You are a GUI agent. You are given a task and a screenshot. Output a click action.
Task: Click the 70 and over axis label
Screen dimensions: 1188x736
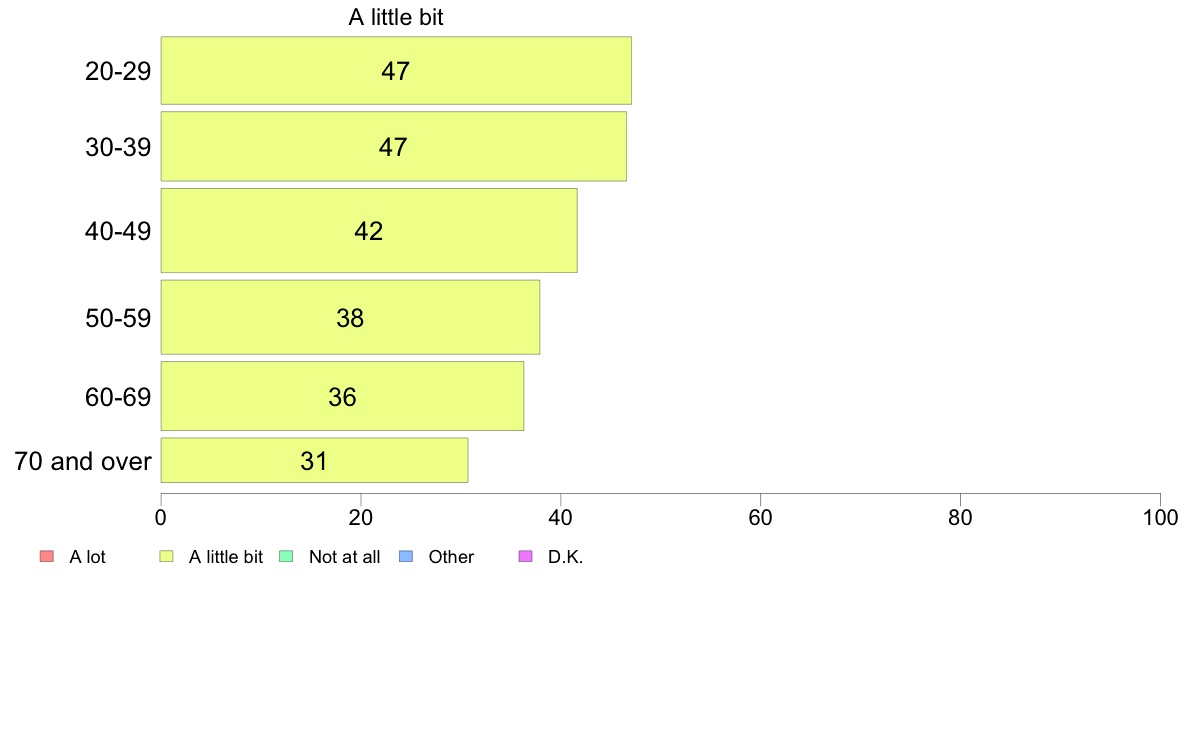pyautogui.click(x=83, y=461)
